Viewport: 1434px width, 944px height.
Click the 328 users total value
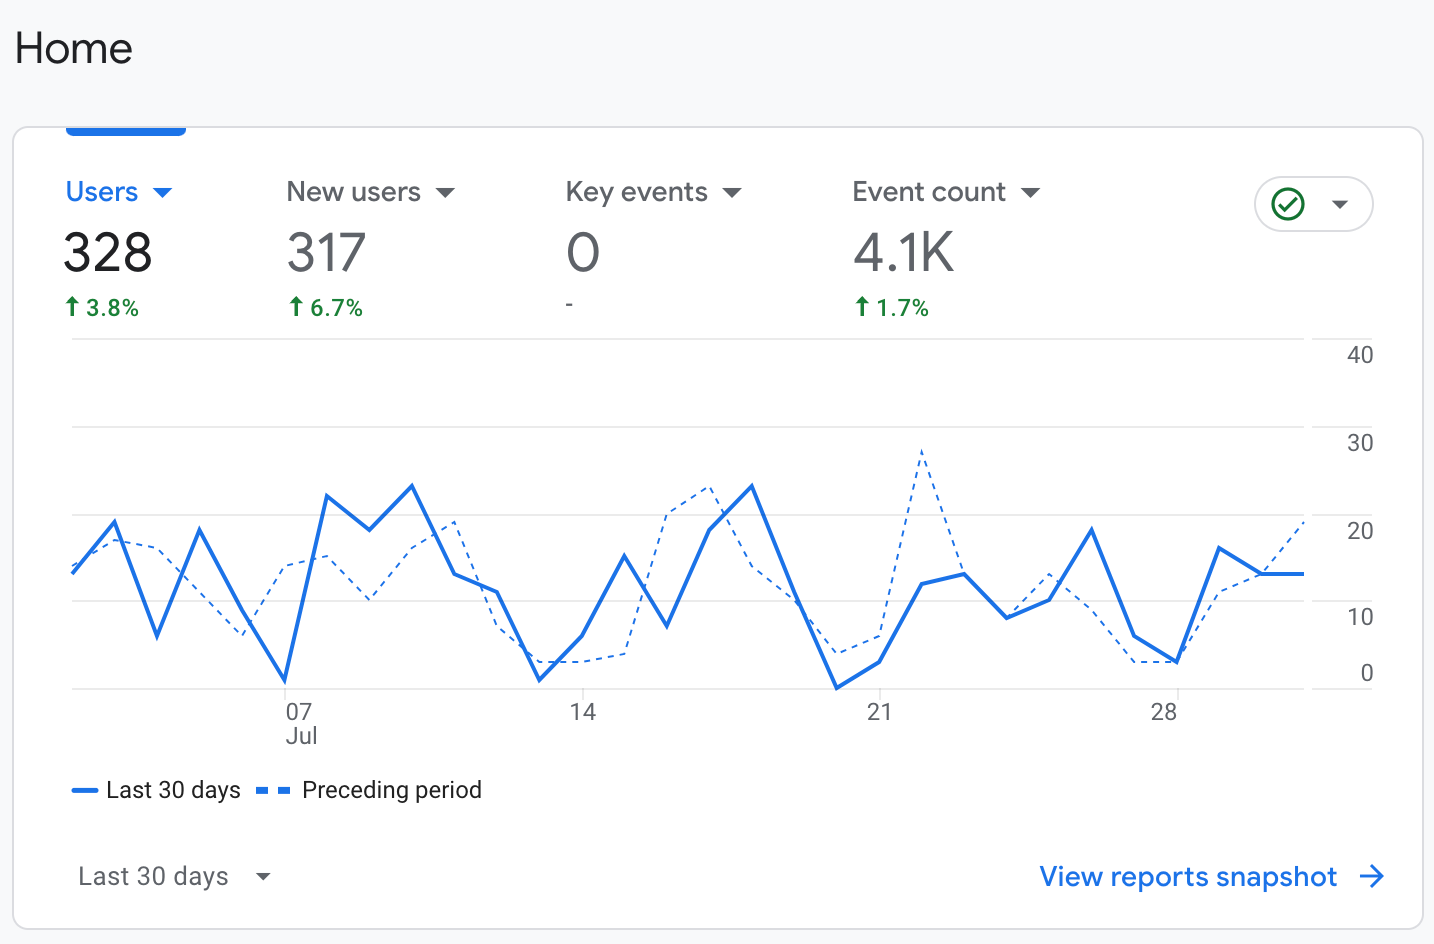tap(108, 252)
